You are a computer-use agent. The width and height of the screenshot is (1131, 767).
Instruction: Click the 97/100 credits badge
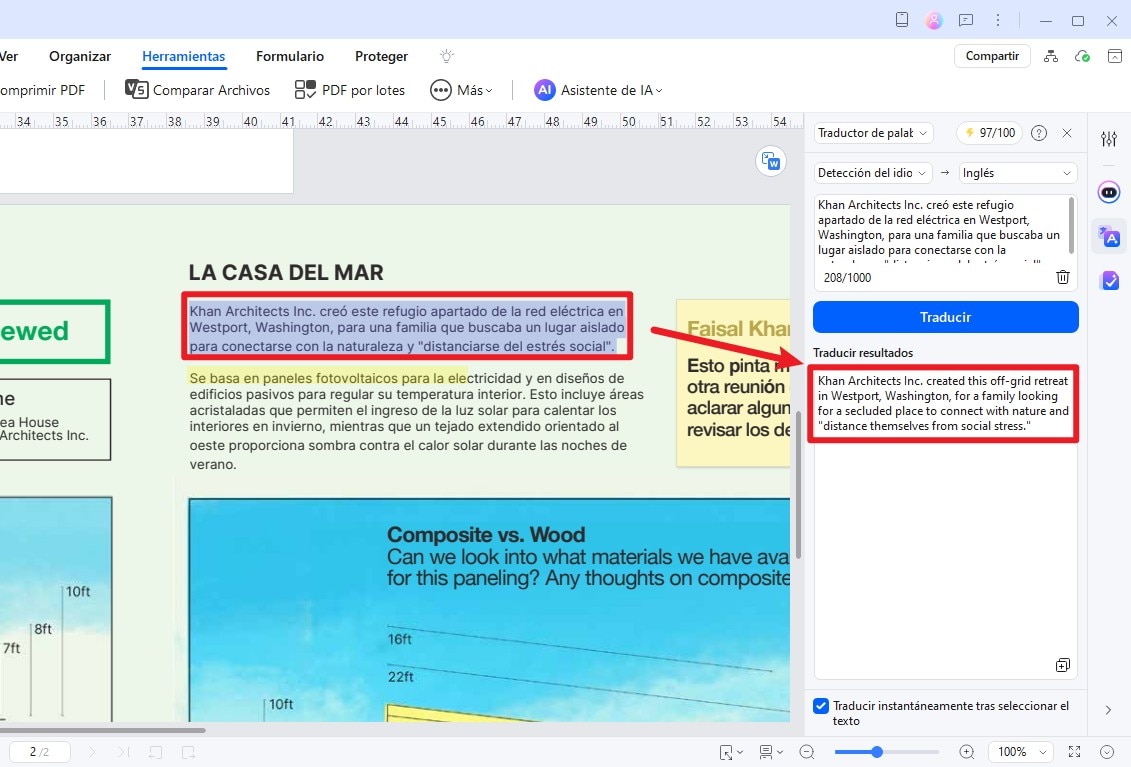pos(990,133)
